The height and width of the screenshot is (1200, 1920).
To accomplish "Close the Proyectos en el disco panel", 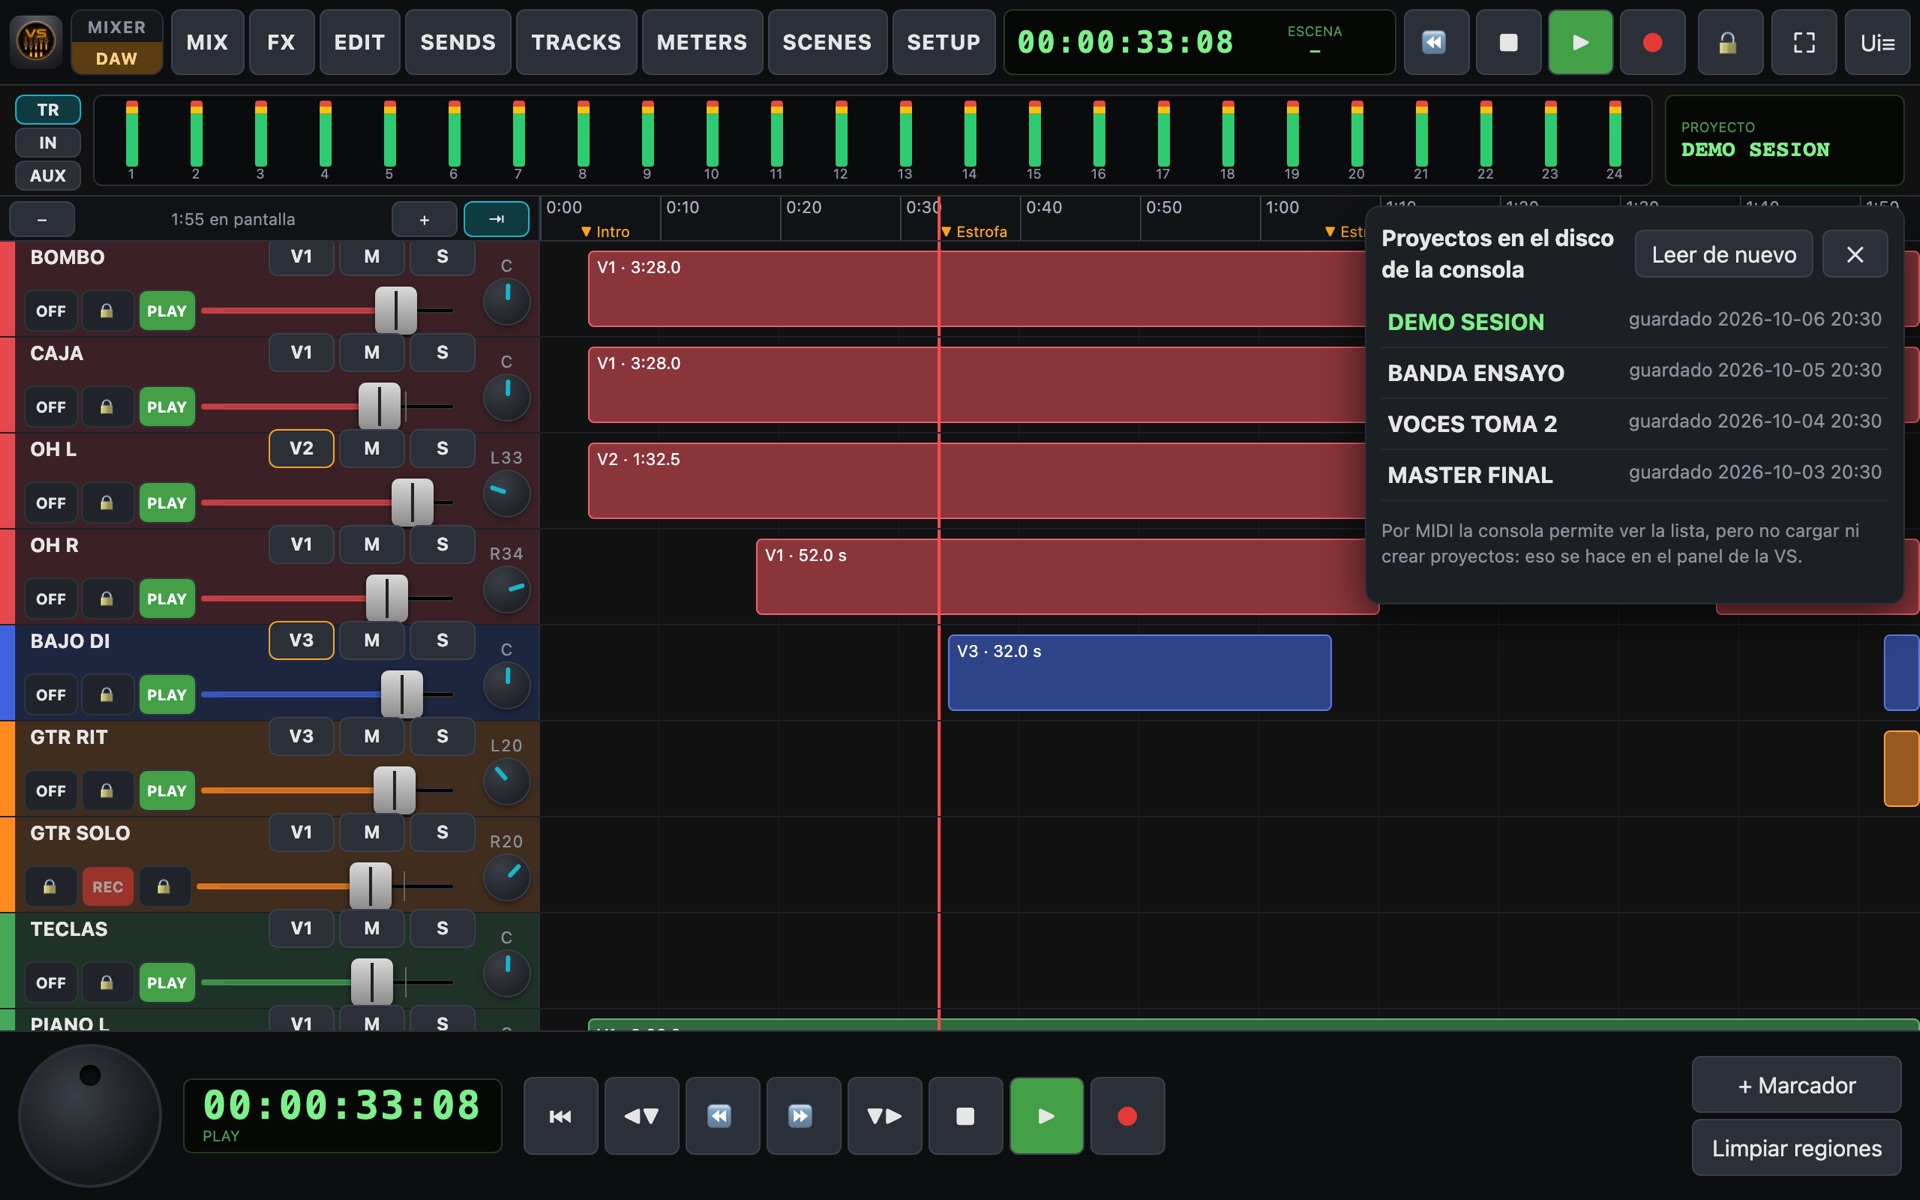I will point(1855,255).
